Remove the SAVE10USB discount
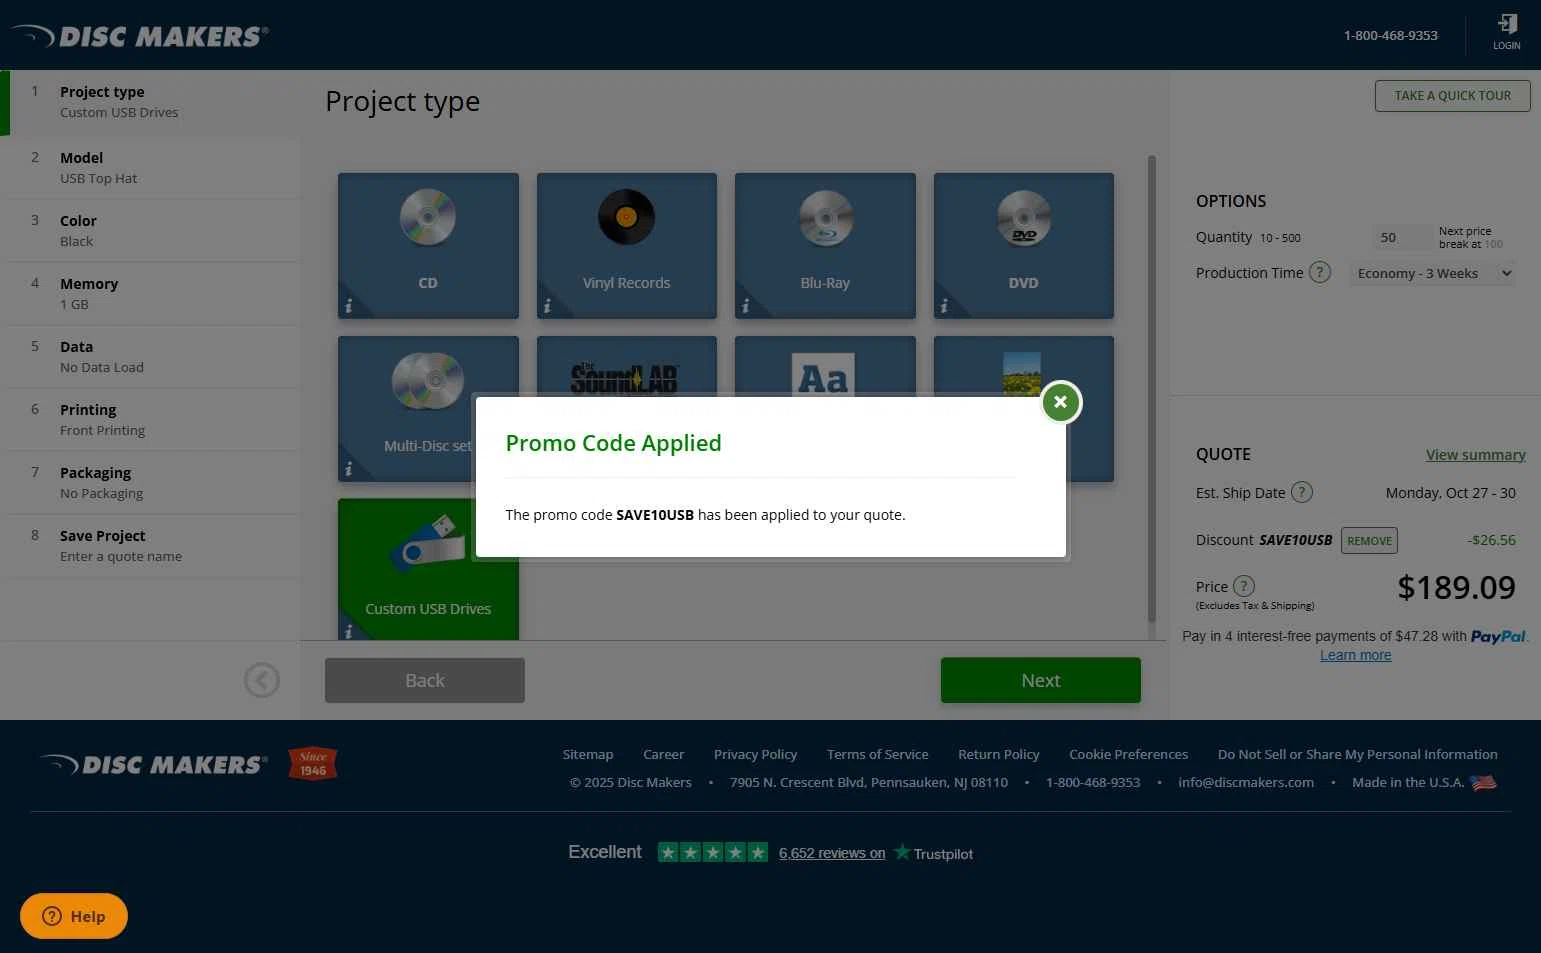 [1369, 540]
